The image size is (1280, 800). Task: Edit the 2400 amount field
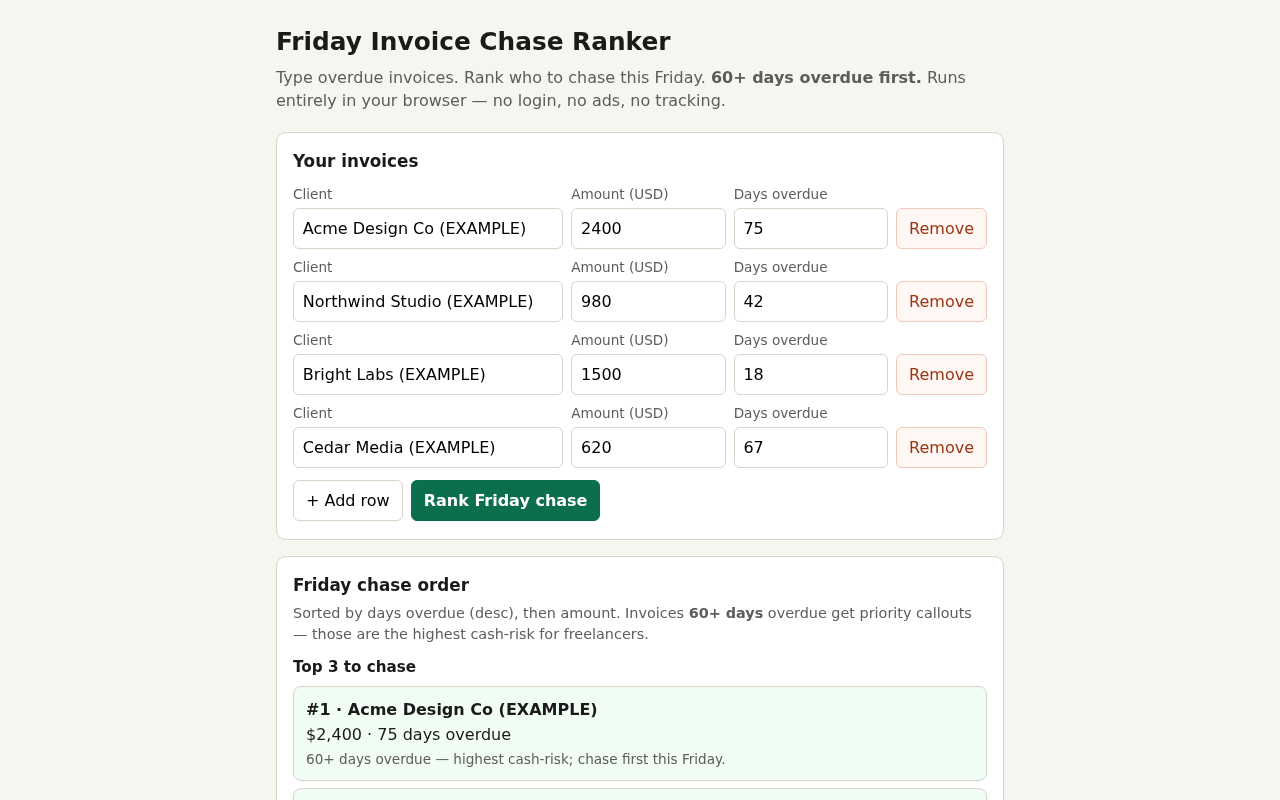648,228
